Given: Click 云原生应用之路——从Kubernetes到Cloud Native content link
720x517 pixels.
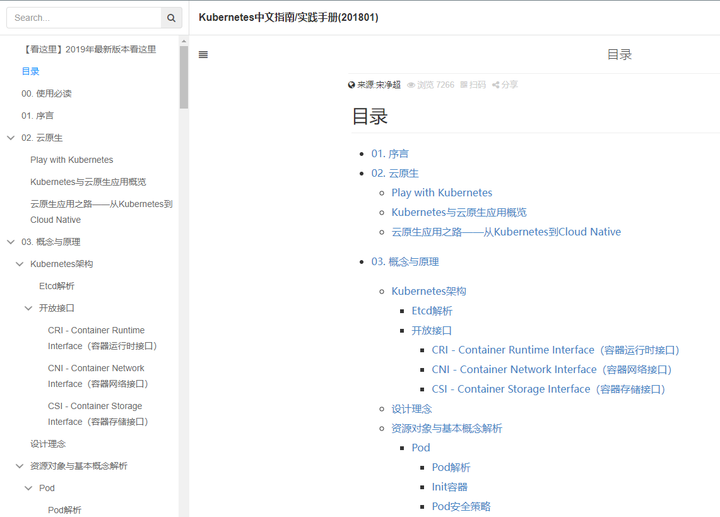Looking at the screenshot, I should click(x=506, y=232).
